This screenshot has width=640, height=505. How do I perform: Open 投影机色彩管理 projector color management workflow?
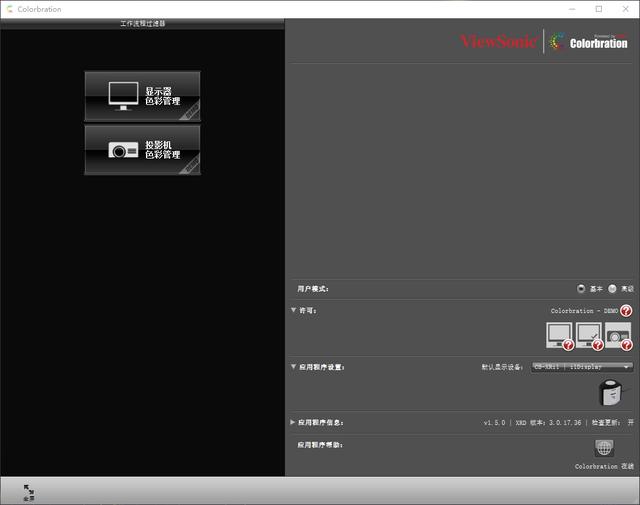click(x=142, y=150)
